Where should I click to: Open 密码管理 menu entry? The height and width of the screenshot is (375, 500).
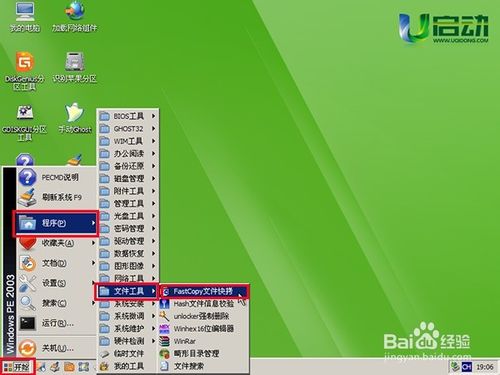[128, 229]
